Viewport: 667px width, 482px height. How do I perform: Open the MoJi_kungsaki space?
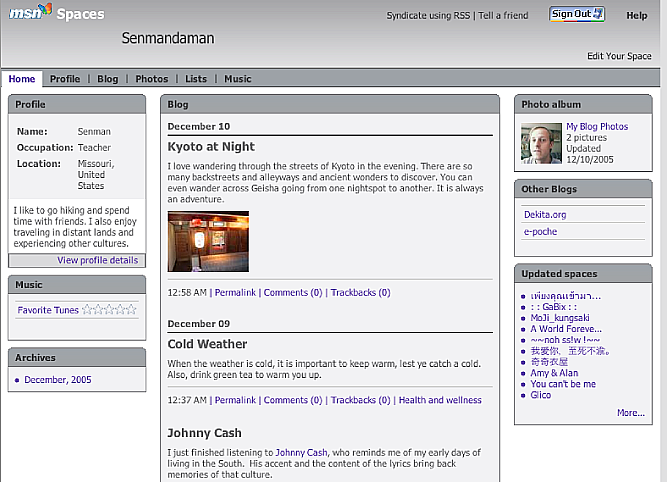(560, 318)
